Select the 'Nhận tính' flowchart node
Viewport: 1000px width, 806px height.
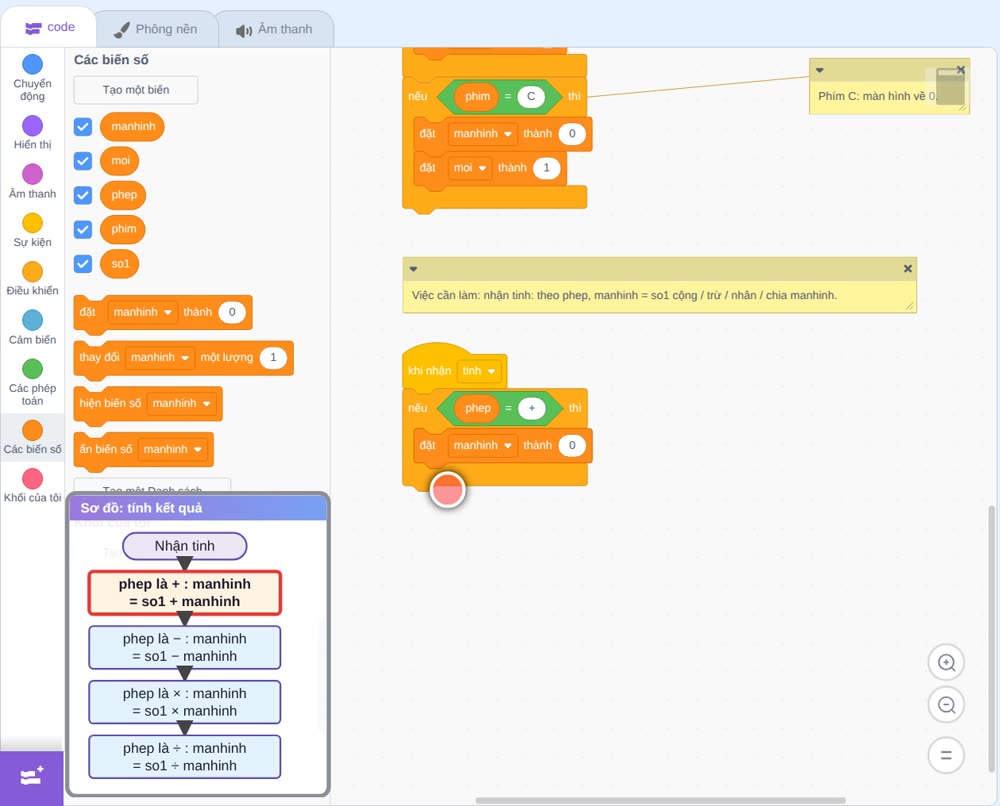click(184, 546)
